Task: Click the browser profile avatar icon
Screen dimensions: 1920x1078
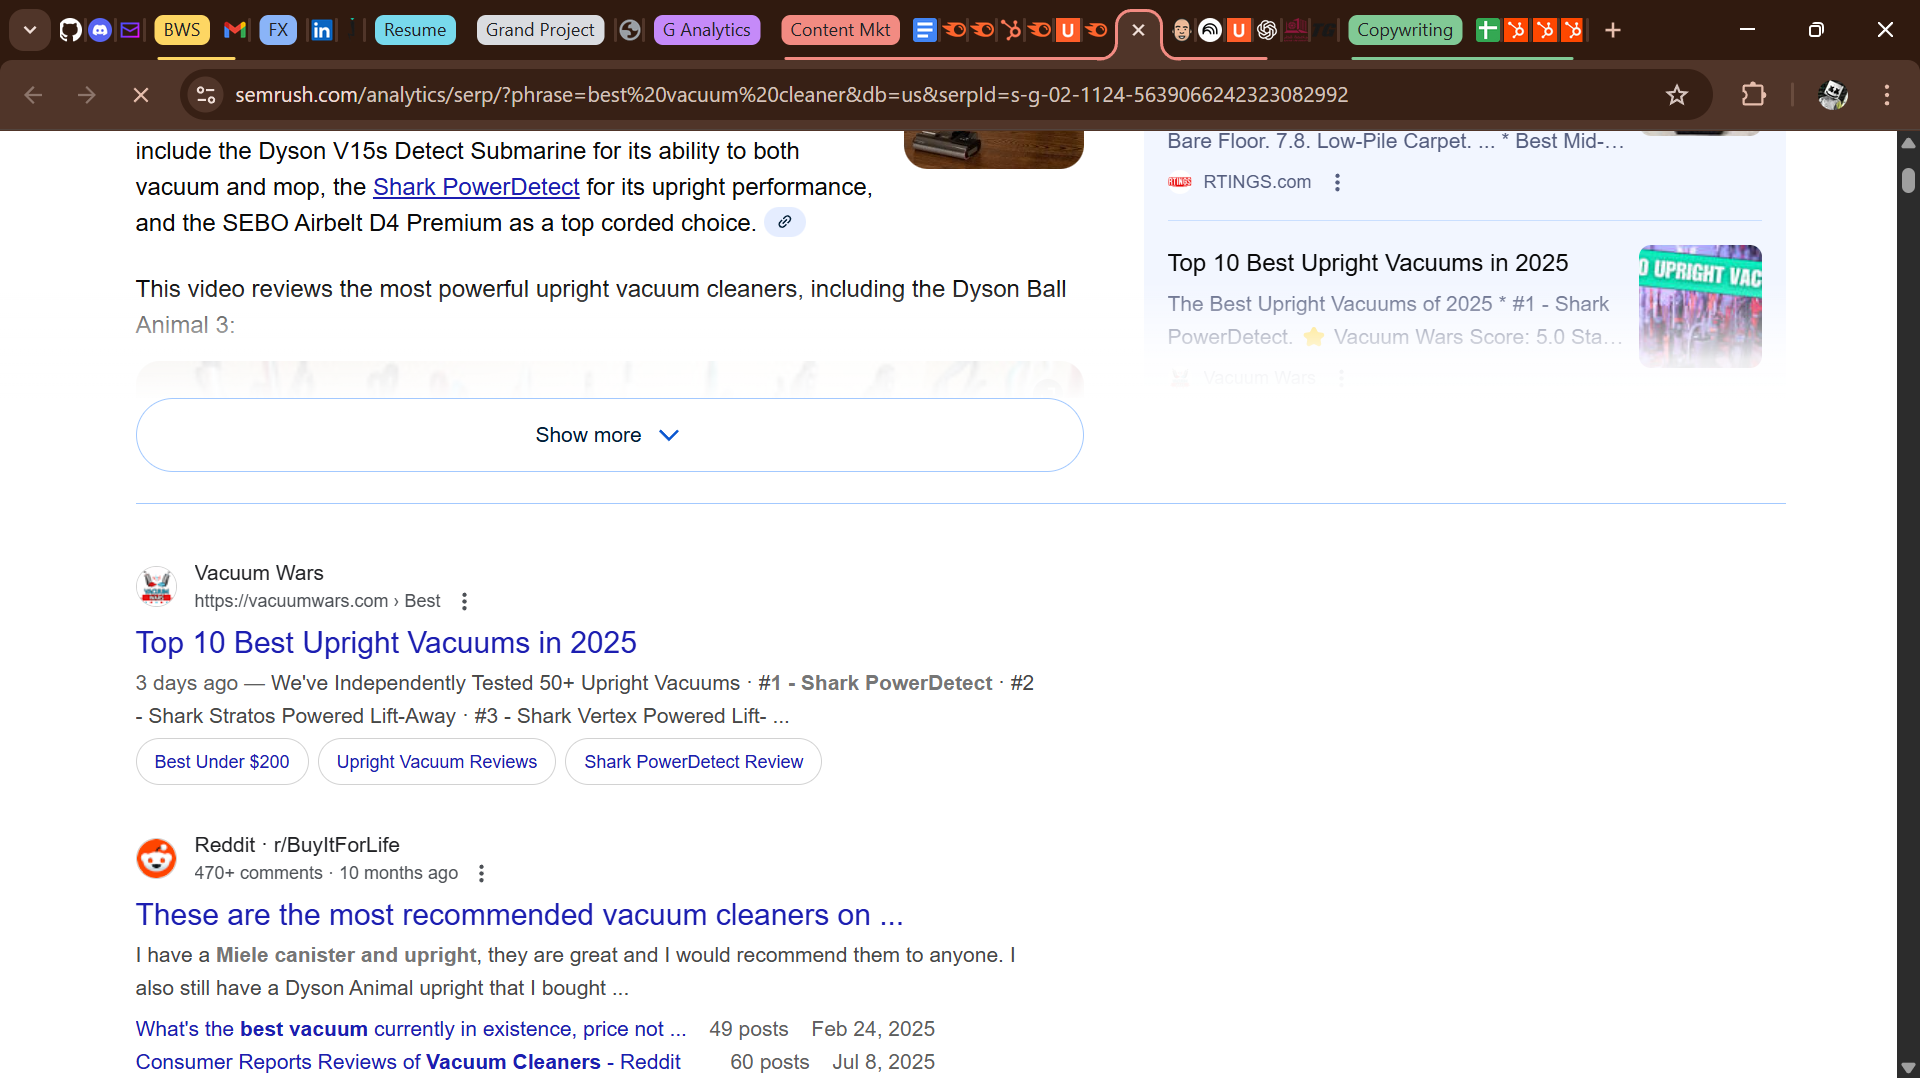Action: [1833, 95]
